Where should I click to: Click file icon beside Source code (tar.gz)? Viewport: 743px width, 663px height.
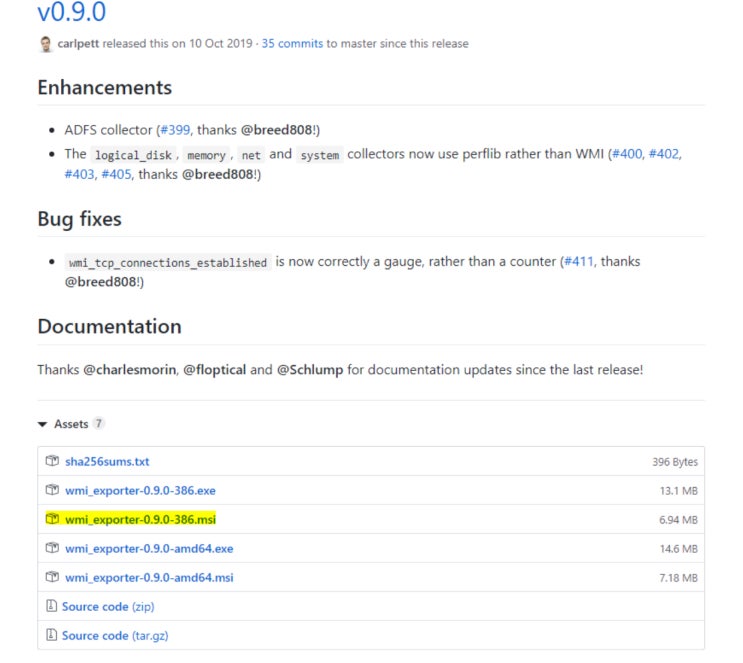(x=52, y=636)
